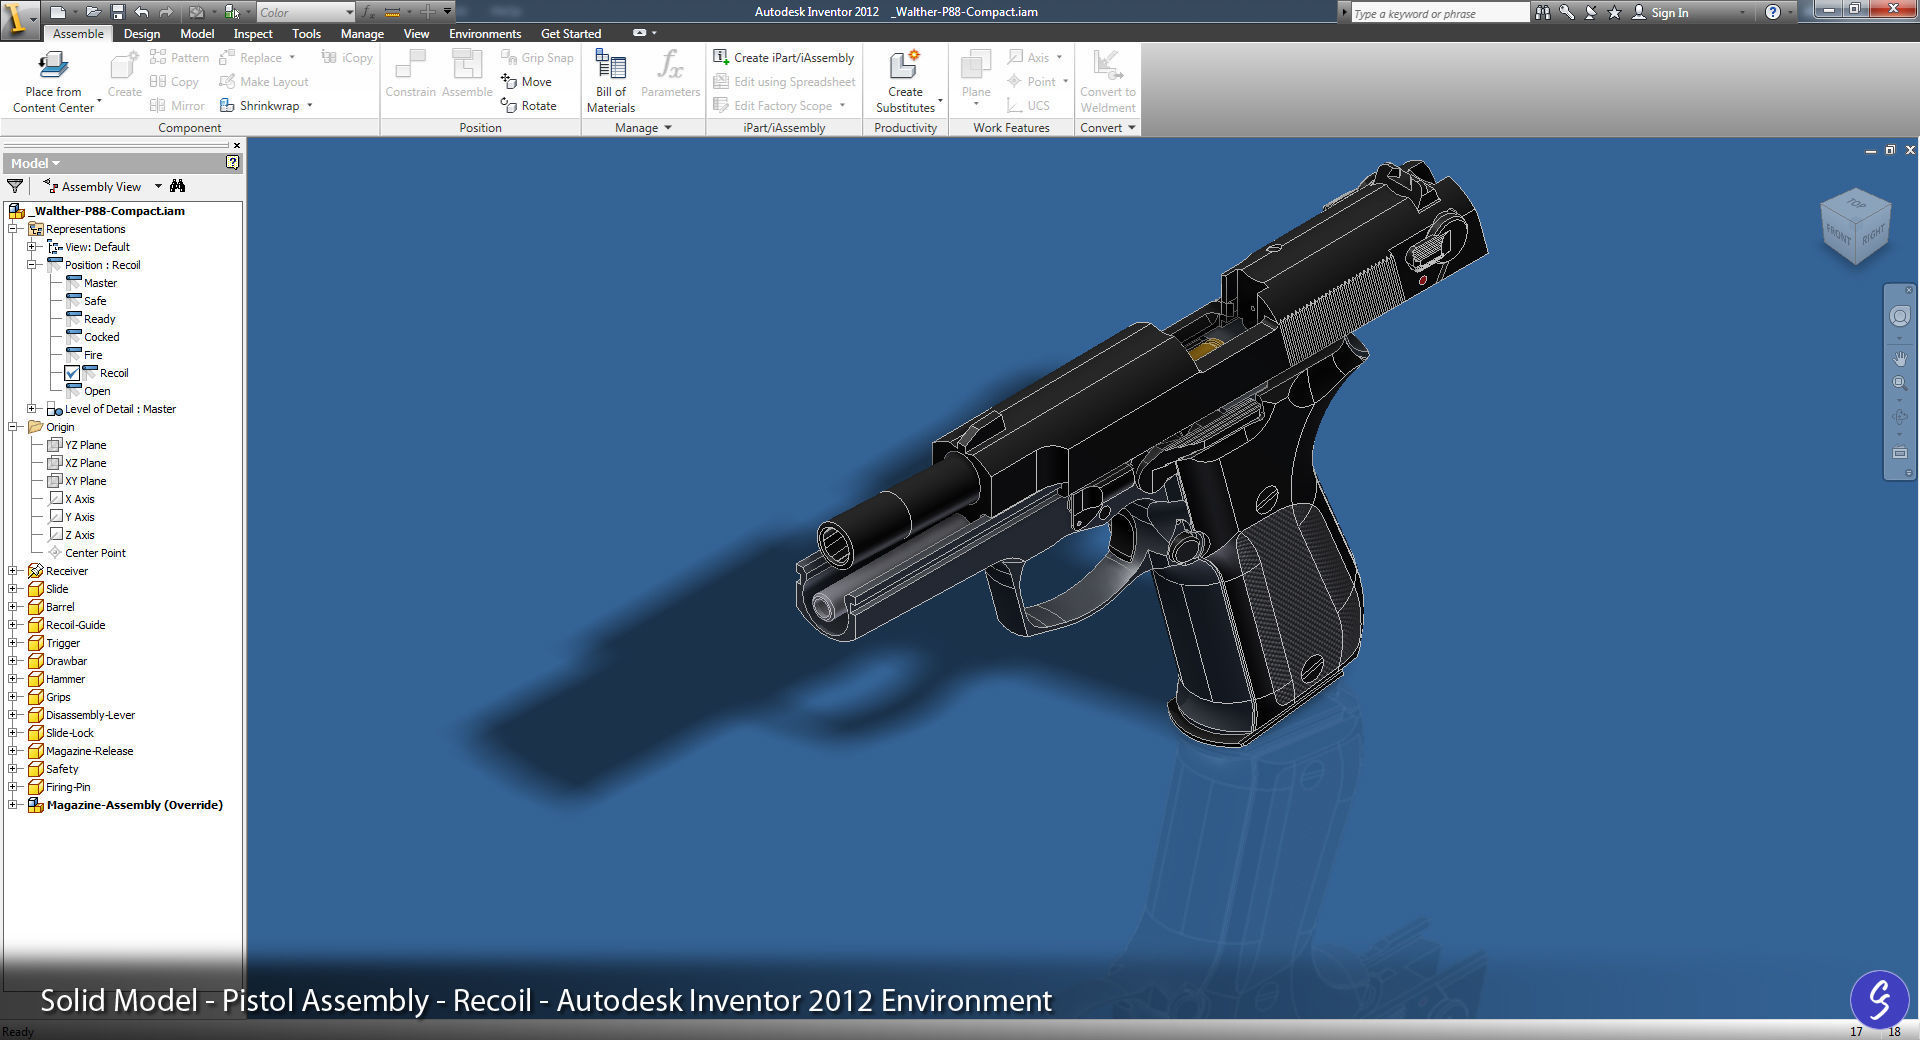Click the ViewCube in the viewport
Screen dimensions: 1920x1040
tap(1855, 227)
